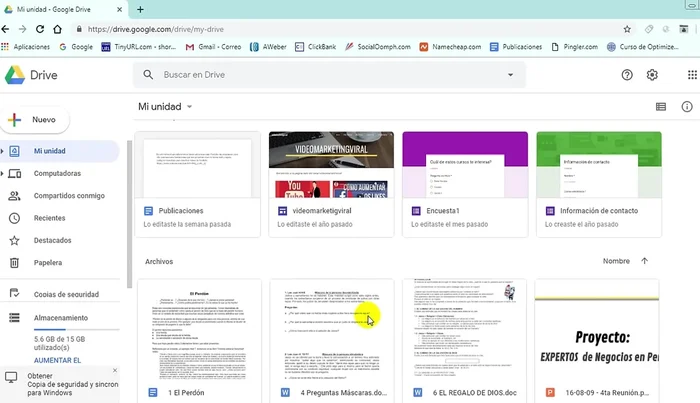Open the Gmail - Correo bookmark
The height and width of the screenshot is (403, 700).
tap(213, 47)
